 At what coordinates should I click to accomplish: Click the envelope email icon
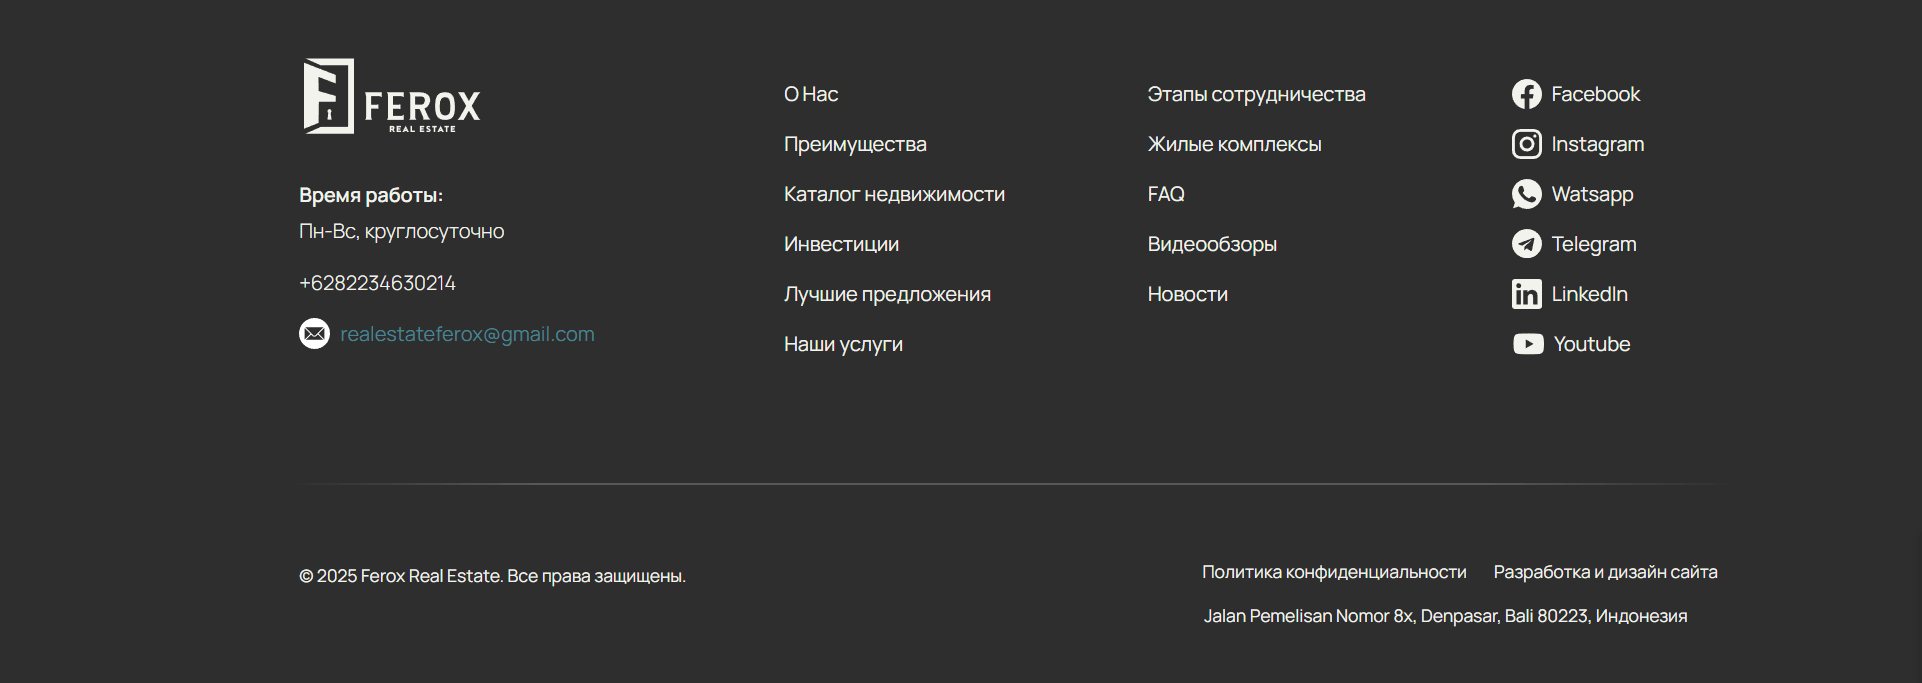tap(314, 334)
